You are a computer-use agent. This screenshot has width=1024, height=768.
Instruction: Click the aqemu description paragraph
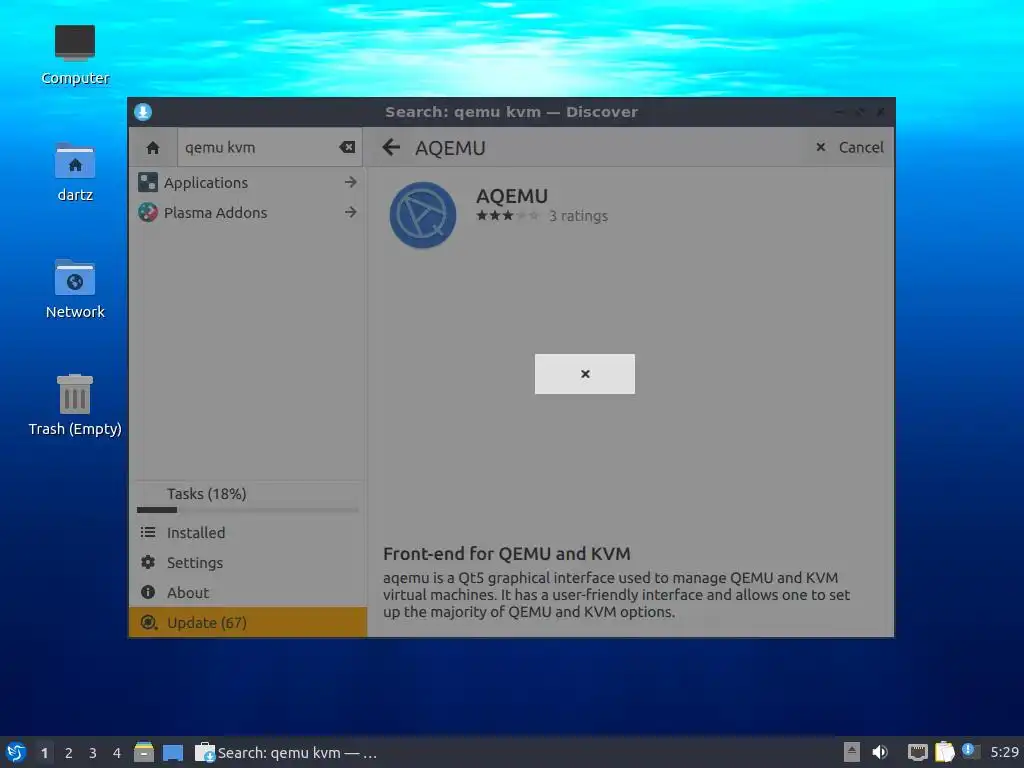pyautogui.click(x=616, y=595)
